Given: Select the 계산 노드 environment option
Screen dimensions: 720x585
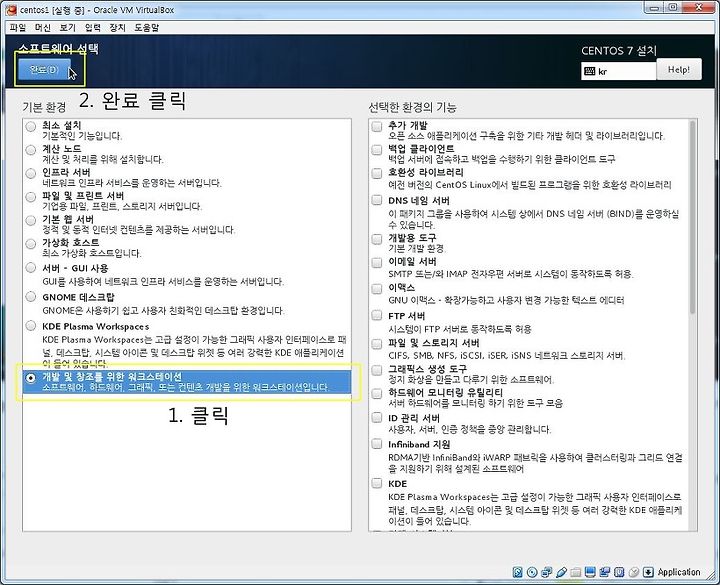Looking at the screenshot, I should 31,150.
